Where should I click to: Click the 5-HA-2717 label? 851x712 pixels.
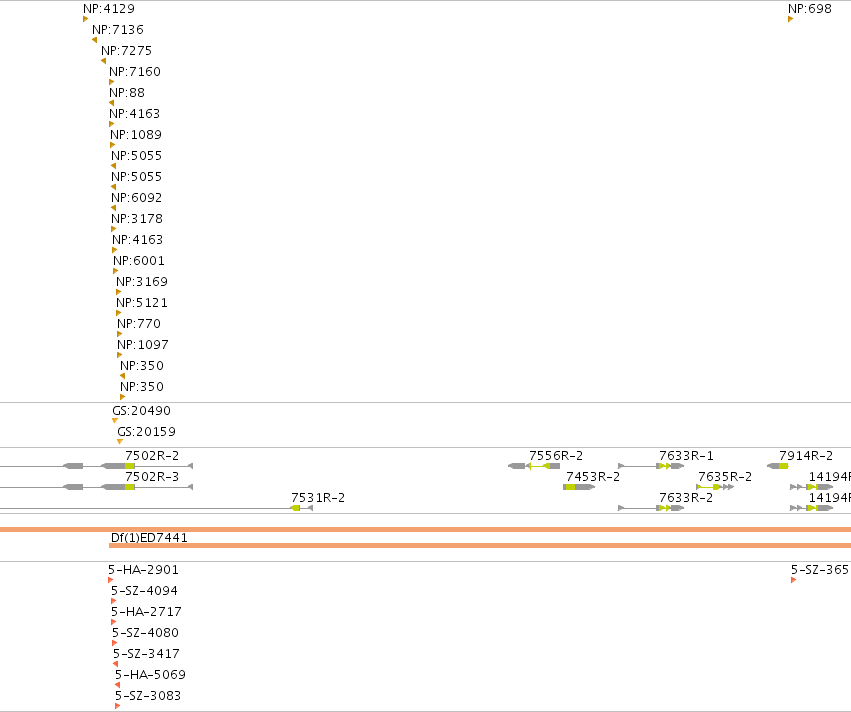147,612
